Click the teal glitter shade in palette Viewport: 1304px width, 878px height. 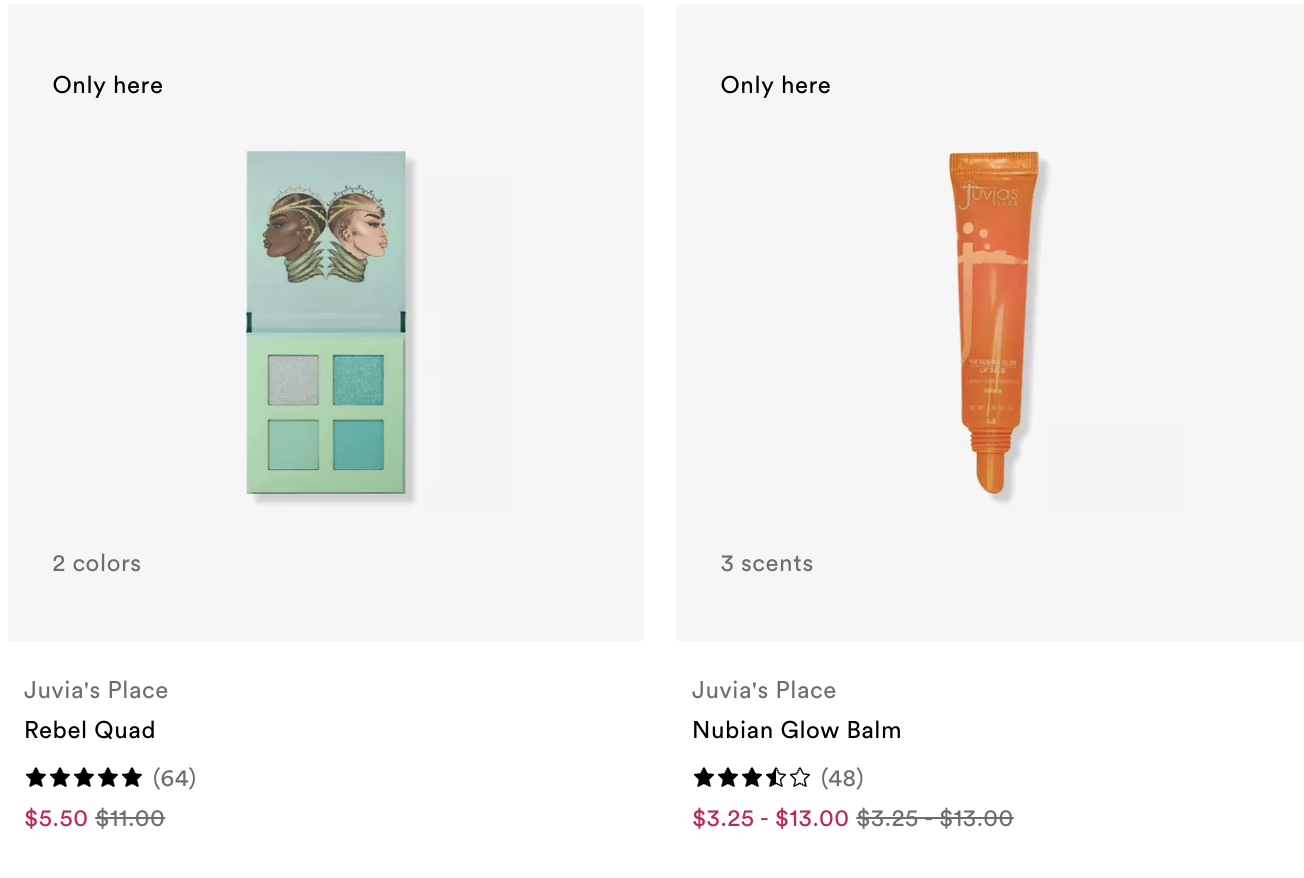tap(358, 380)
